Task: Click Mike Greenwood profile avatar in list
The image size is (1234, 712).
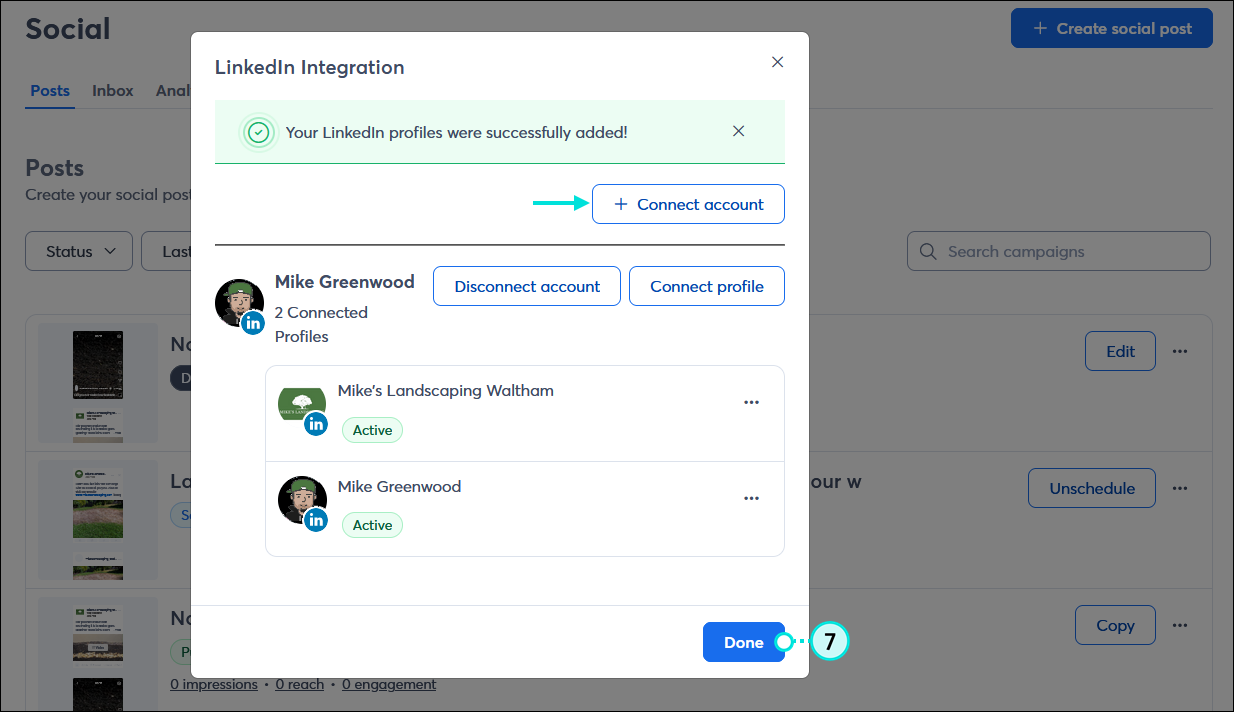Action: (302, 500)
